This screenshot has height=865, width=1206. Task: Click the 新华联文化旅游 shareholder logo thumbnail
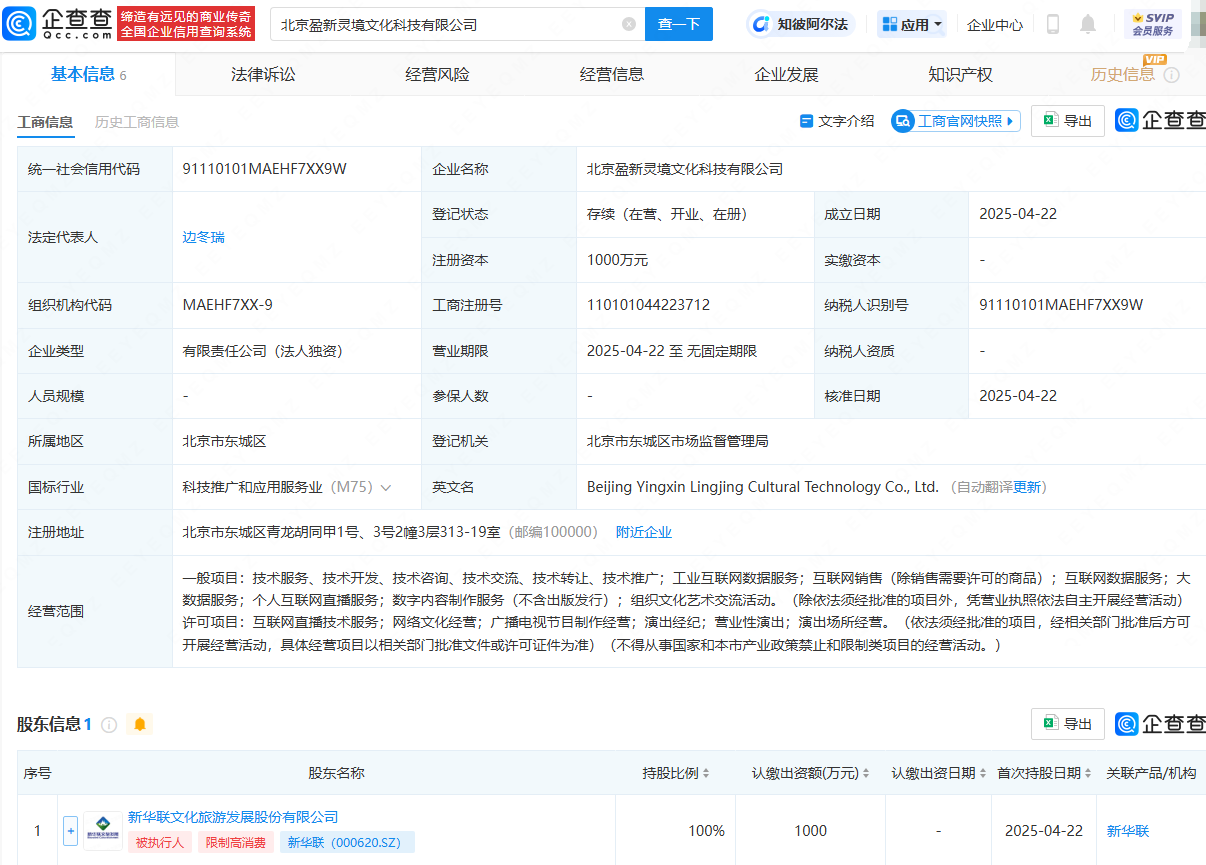[x=103, y=831]
